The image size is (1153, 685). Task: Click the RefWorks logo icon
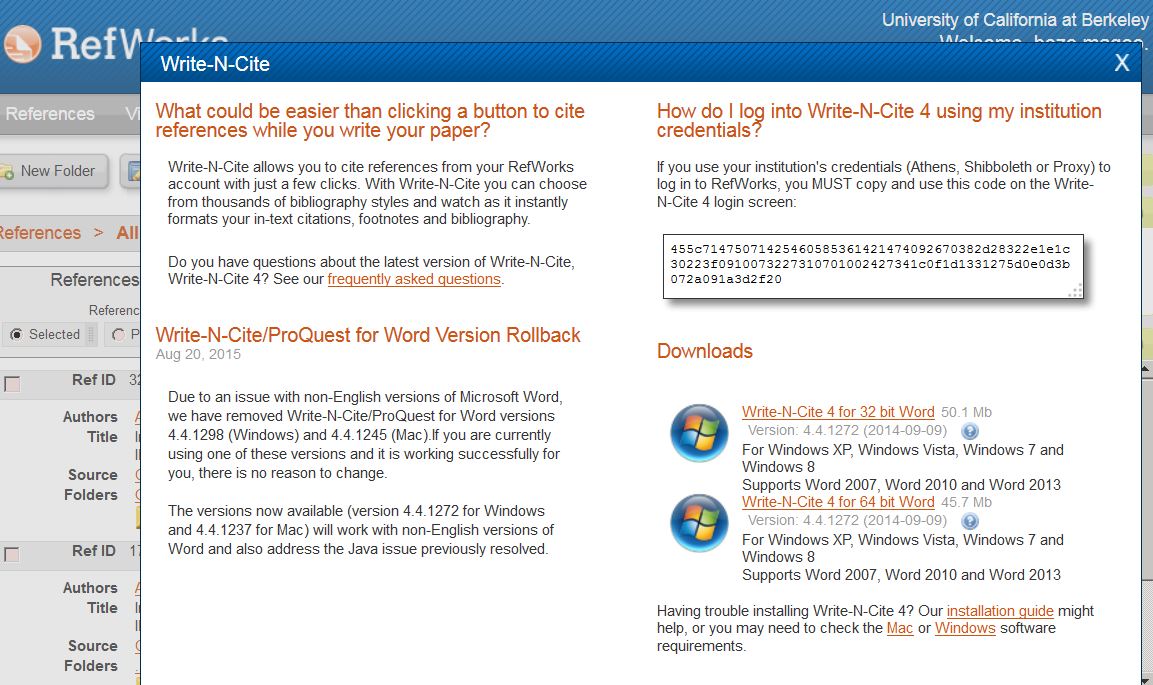pos(22,43)
